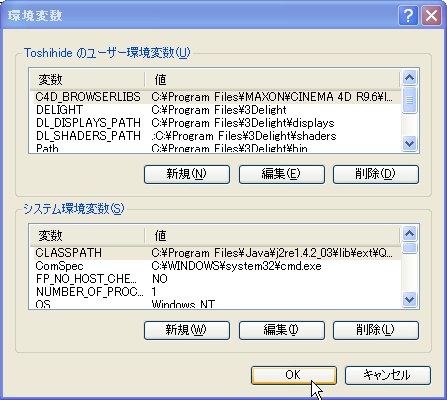The image size is (447, 400).
Task: Select the C4D_BROWSERLIBS variable row
Action: (215, 97)
